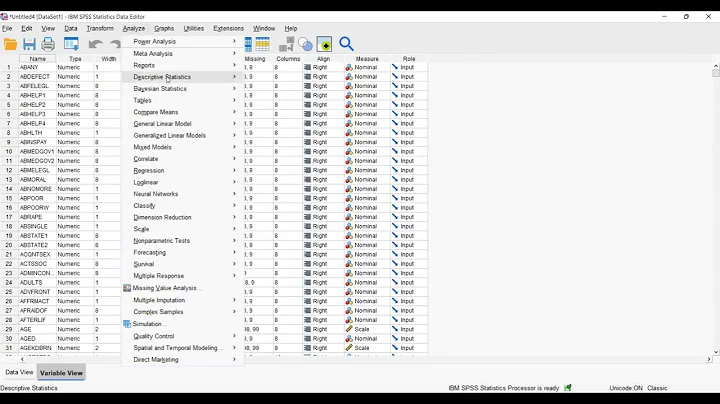Click the horizontal scrollbar right arrow

[709, 359]
